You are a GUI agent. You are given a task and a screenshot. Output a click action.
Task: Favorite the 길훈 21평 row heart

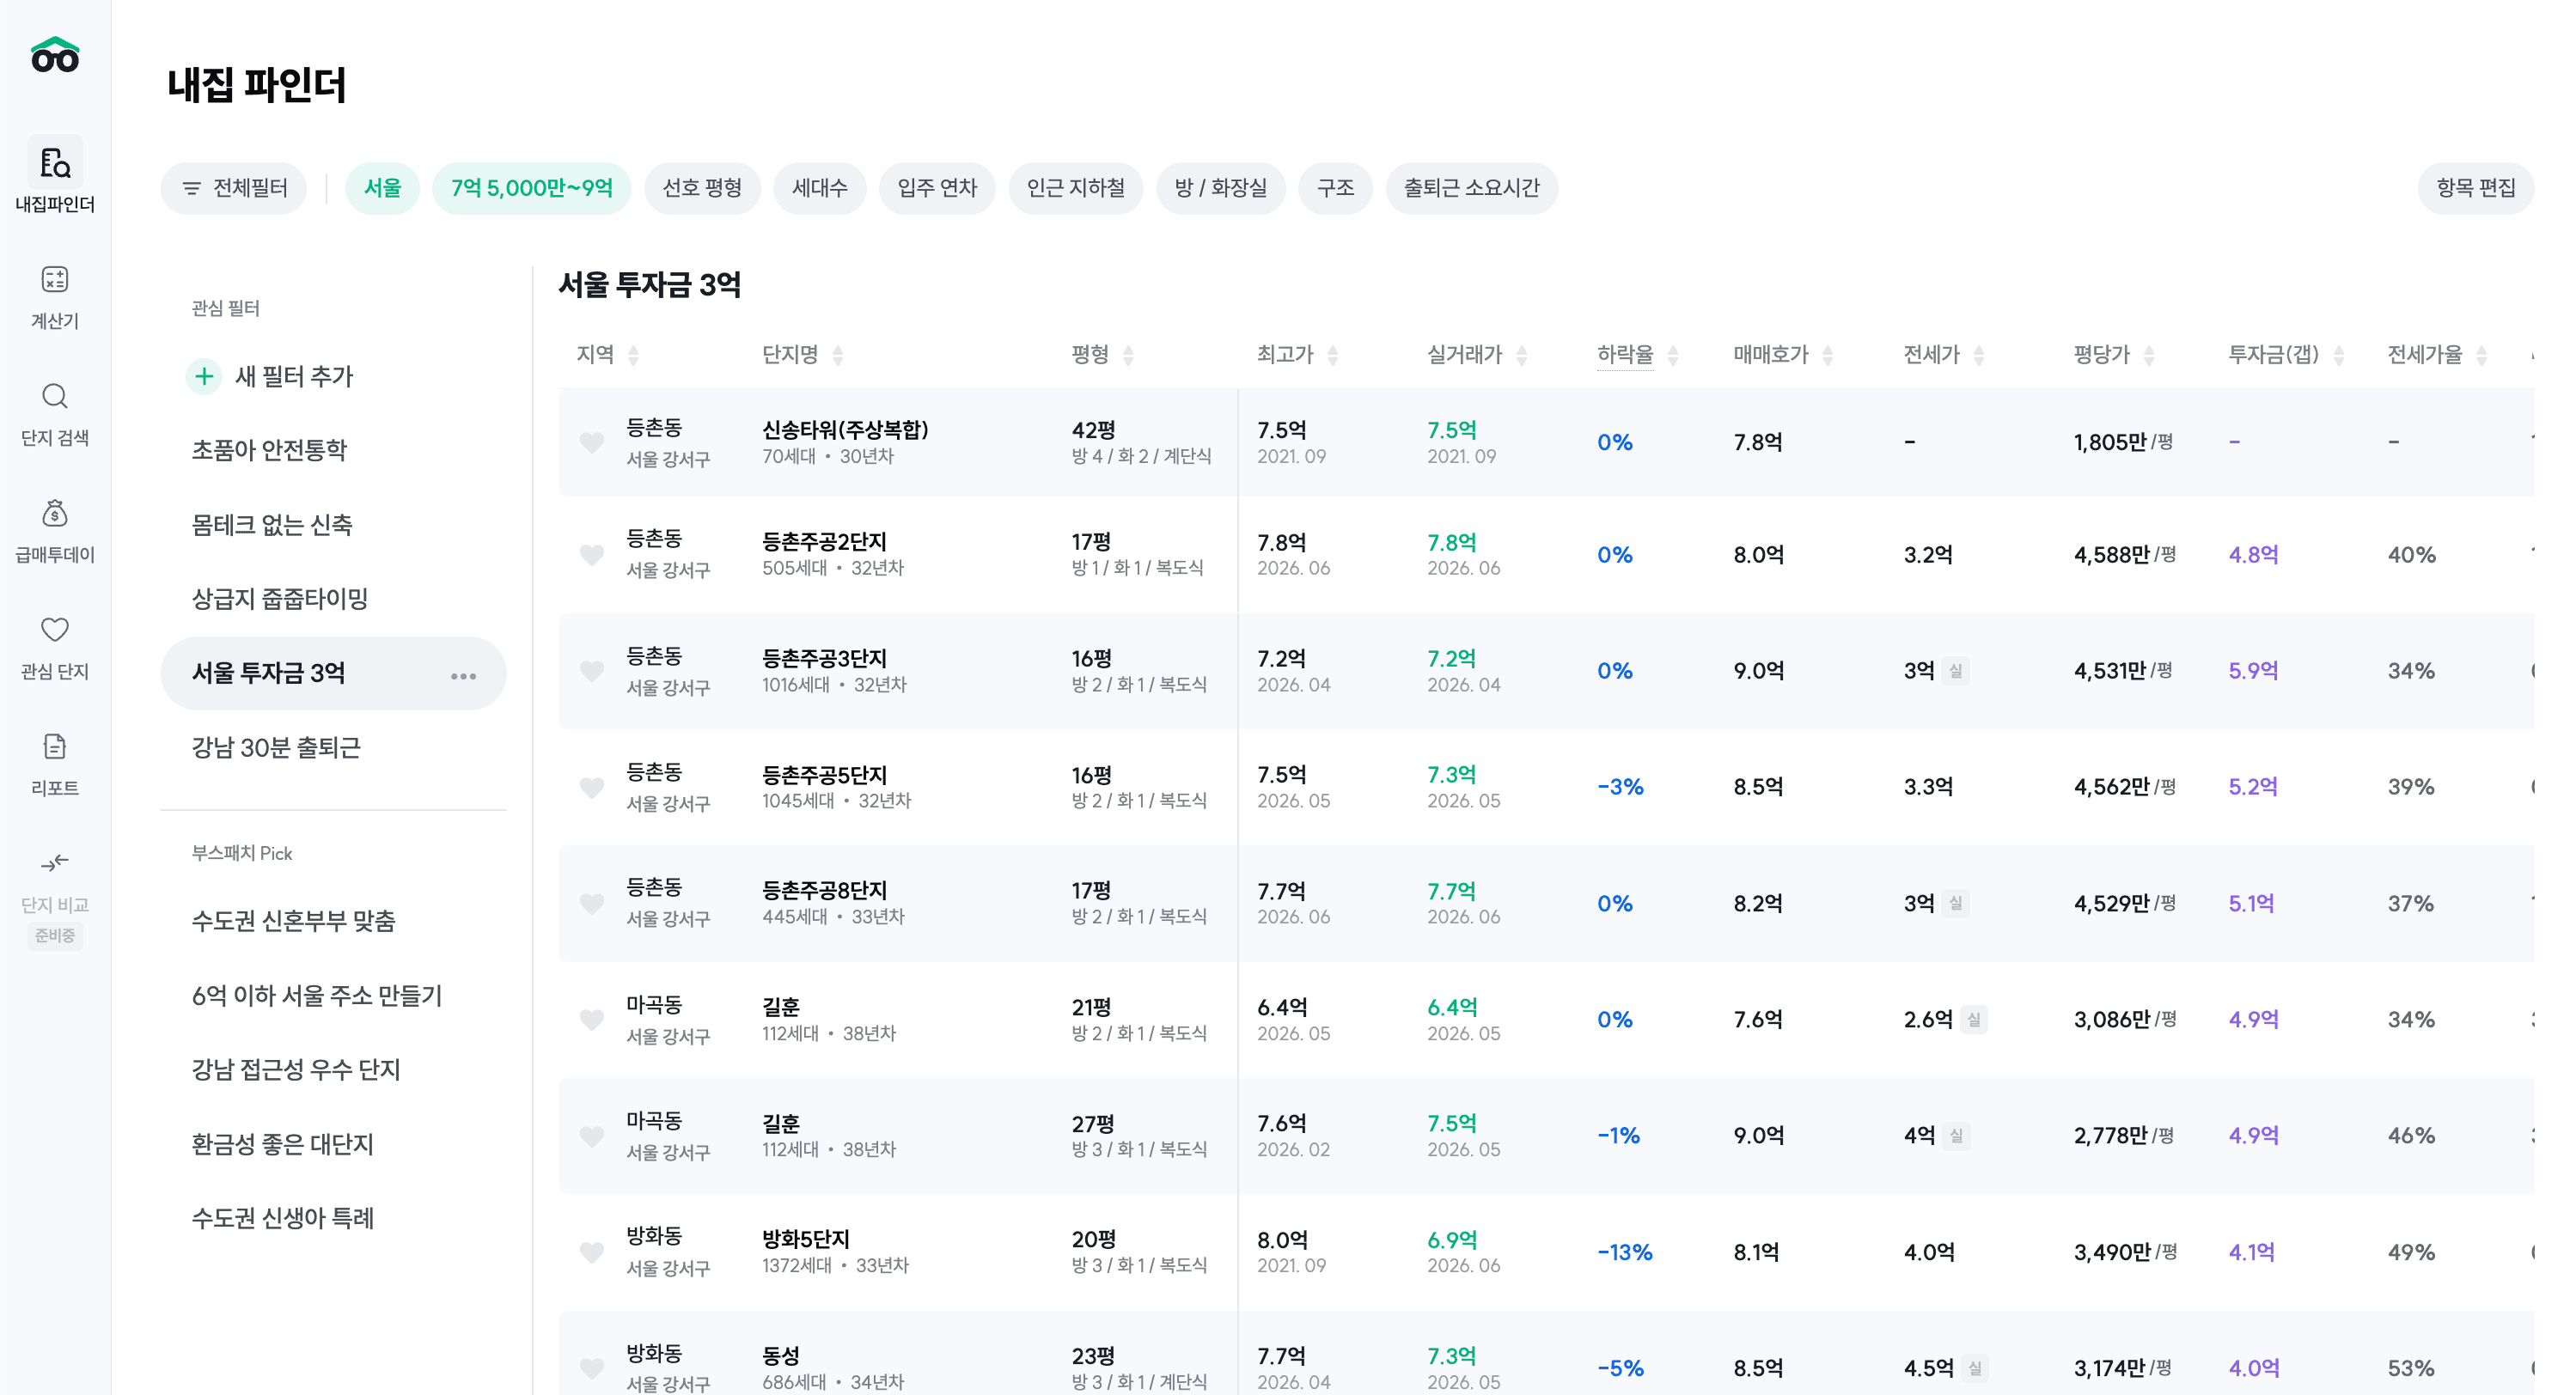pyautogui.click(x=592, y=1019)
